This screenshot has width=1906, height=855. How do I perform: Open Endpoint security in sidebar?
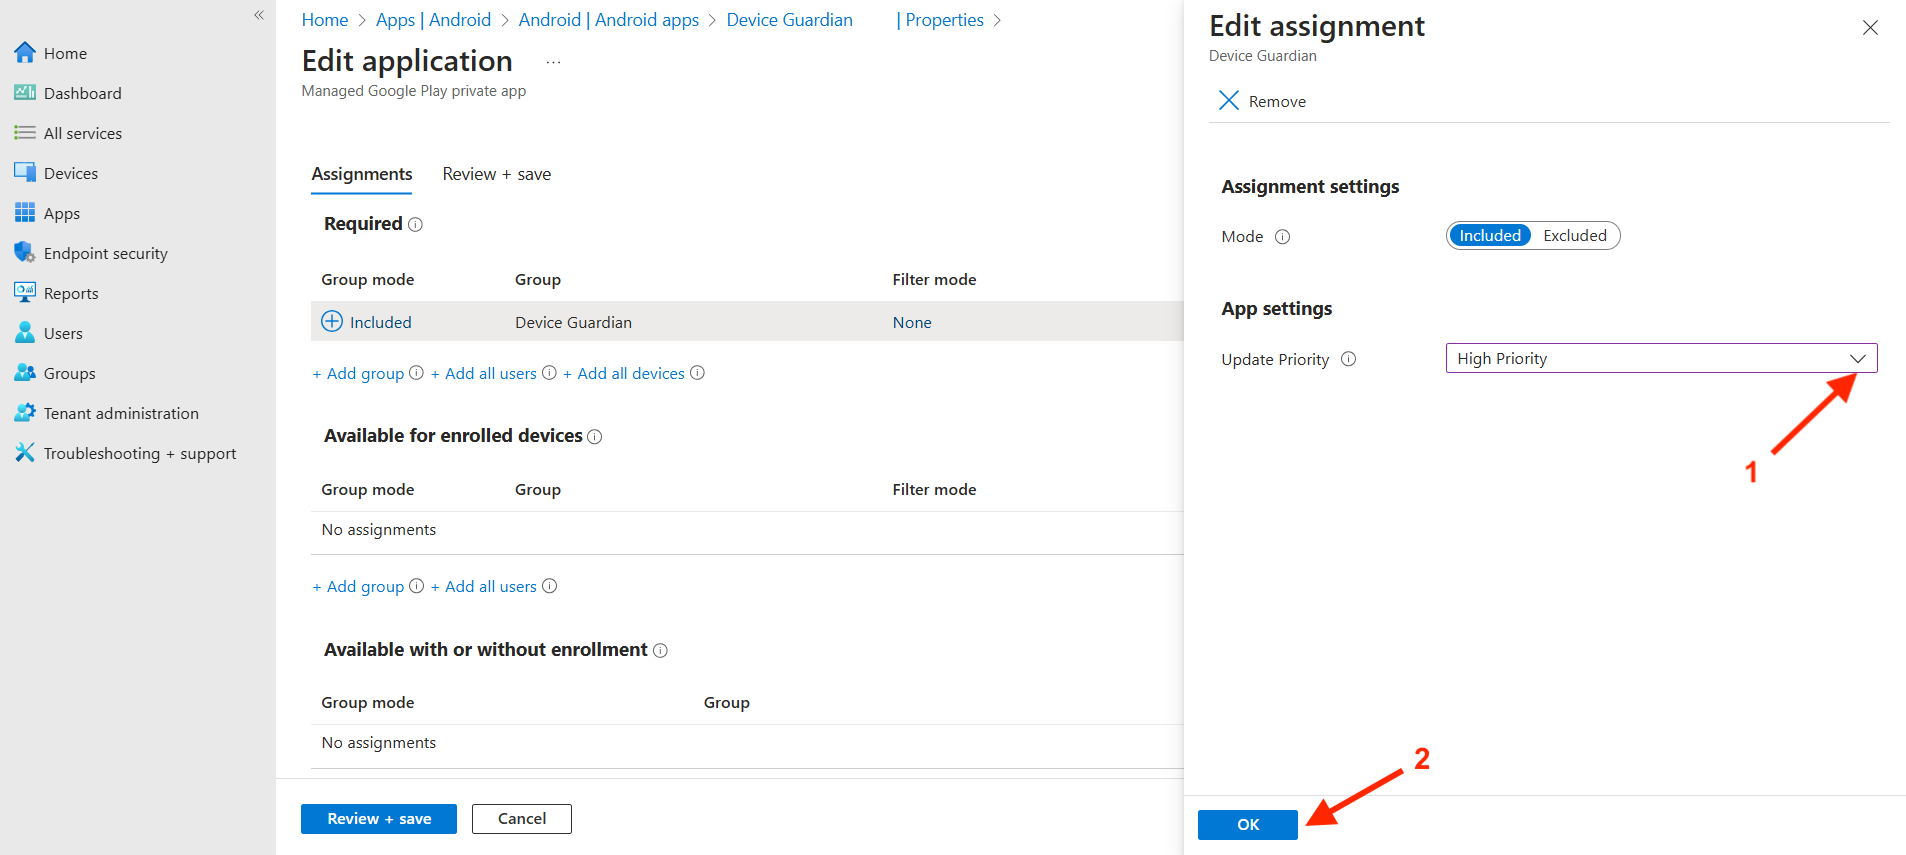click(x=105, y=253)
